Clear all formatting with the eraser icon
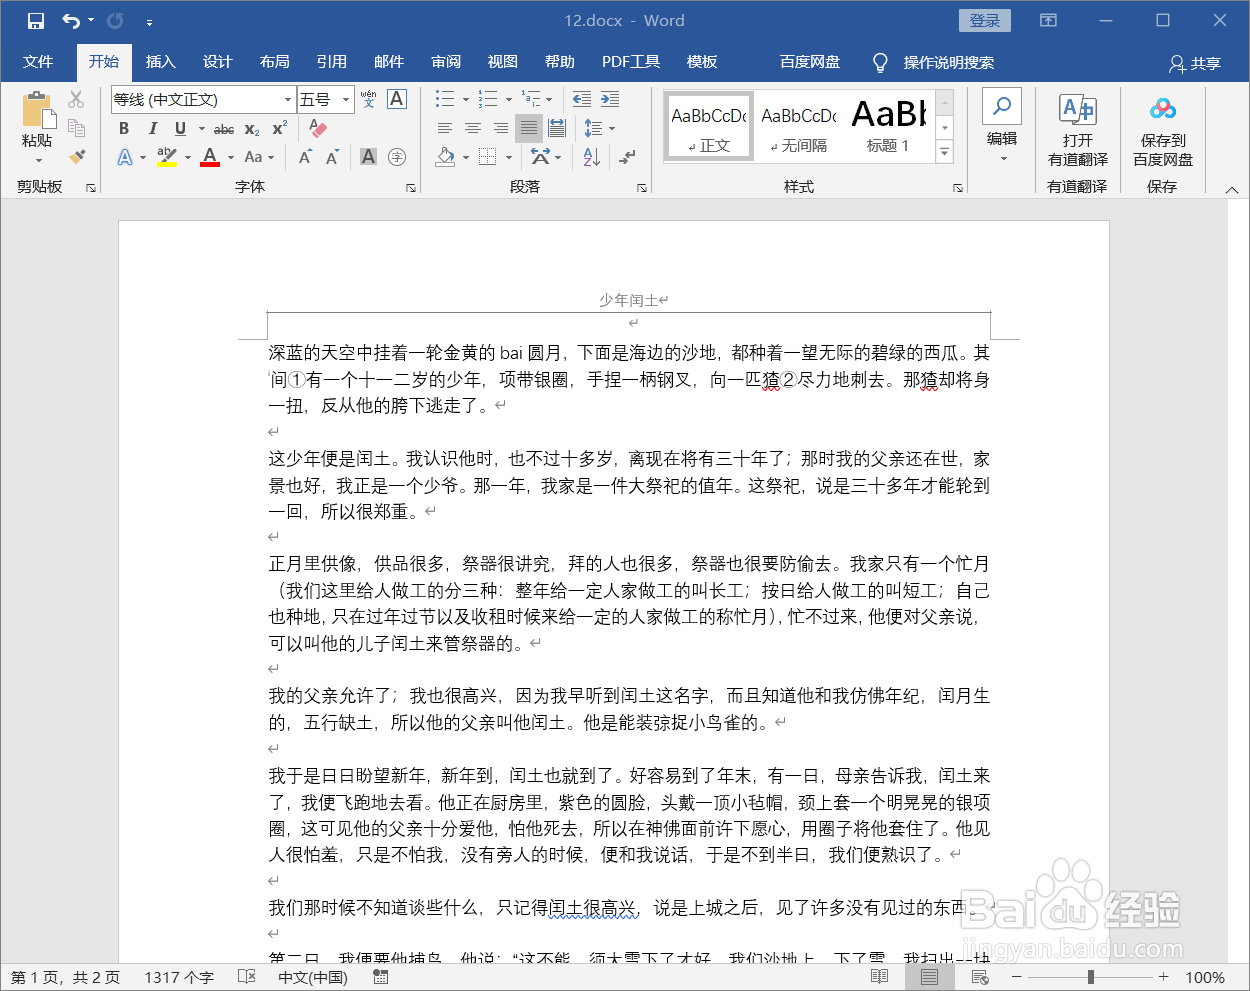 click(318, 128)
